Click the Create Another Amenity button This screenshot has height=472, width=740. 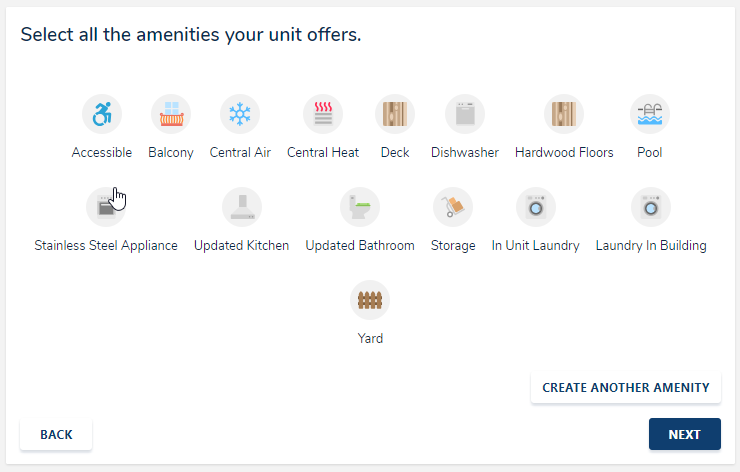626,387
